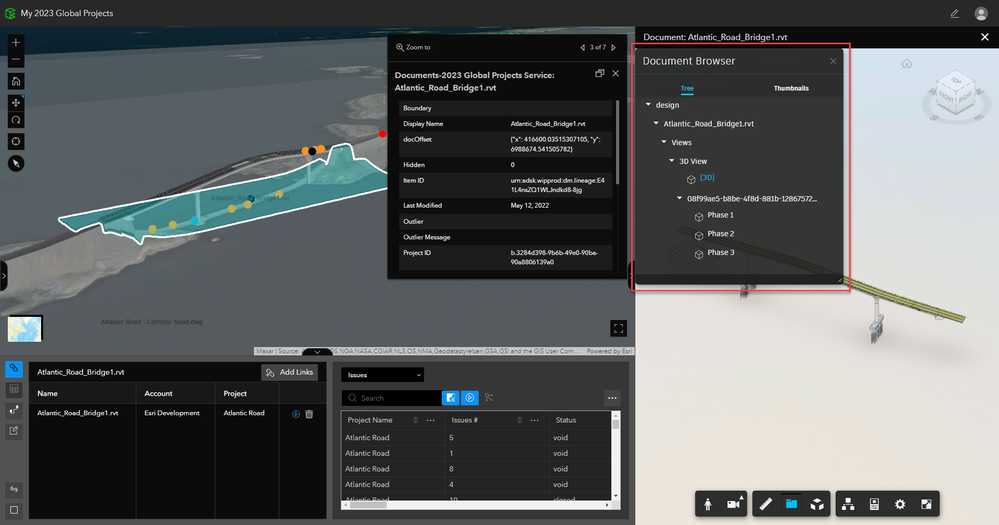Viewport: 999px width, 525px height.
Task: Collapse the bottom panel with the chevron
Action: click(317, 352)
